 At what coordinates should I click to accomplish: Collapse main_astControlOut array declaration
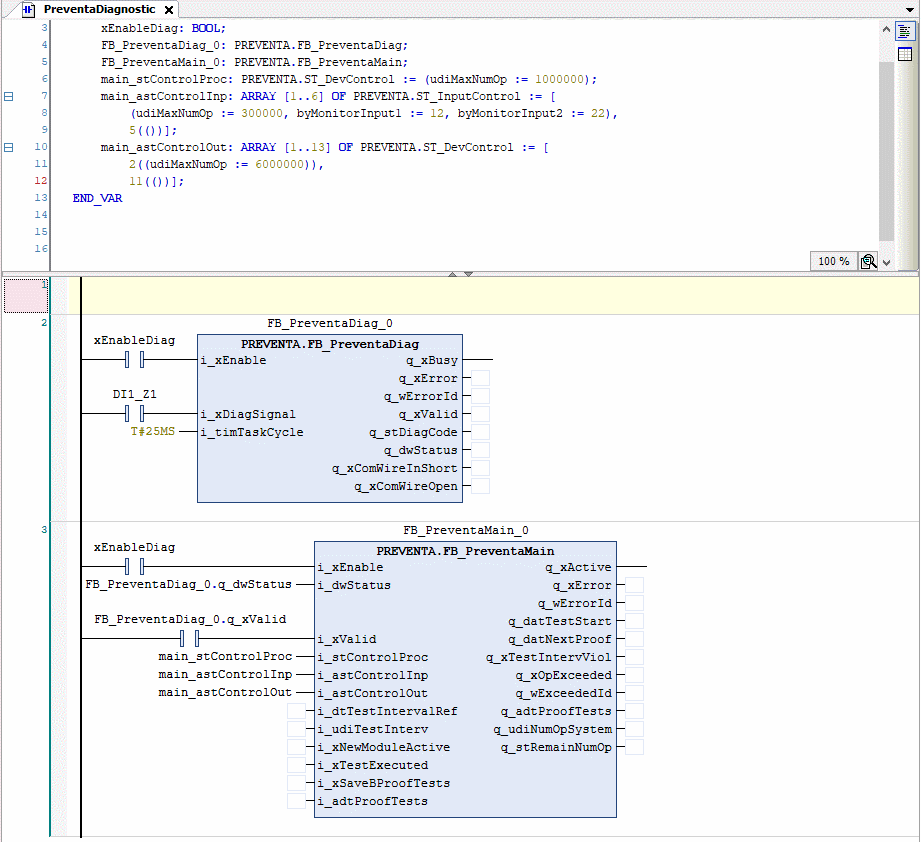(x=9, y=147)
